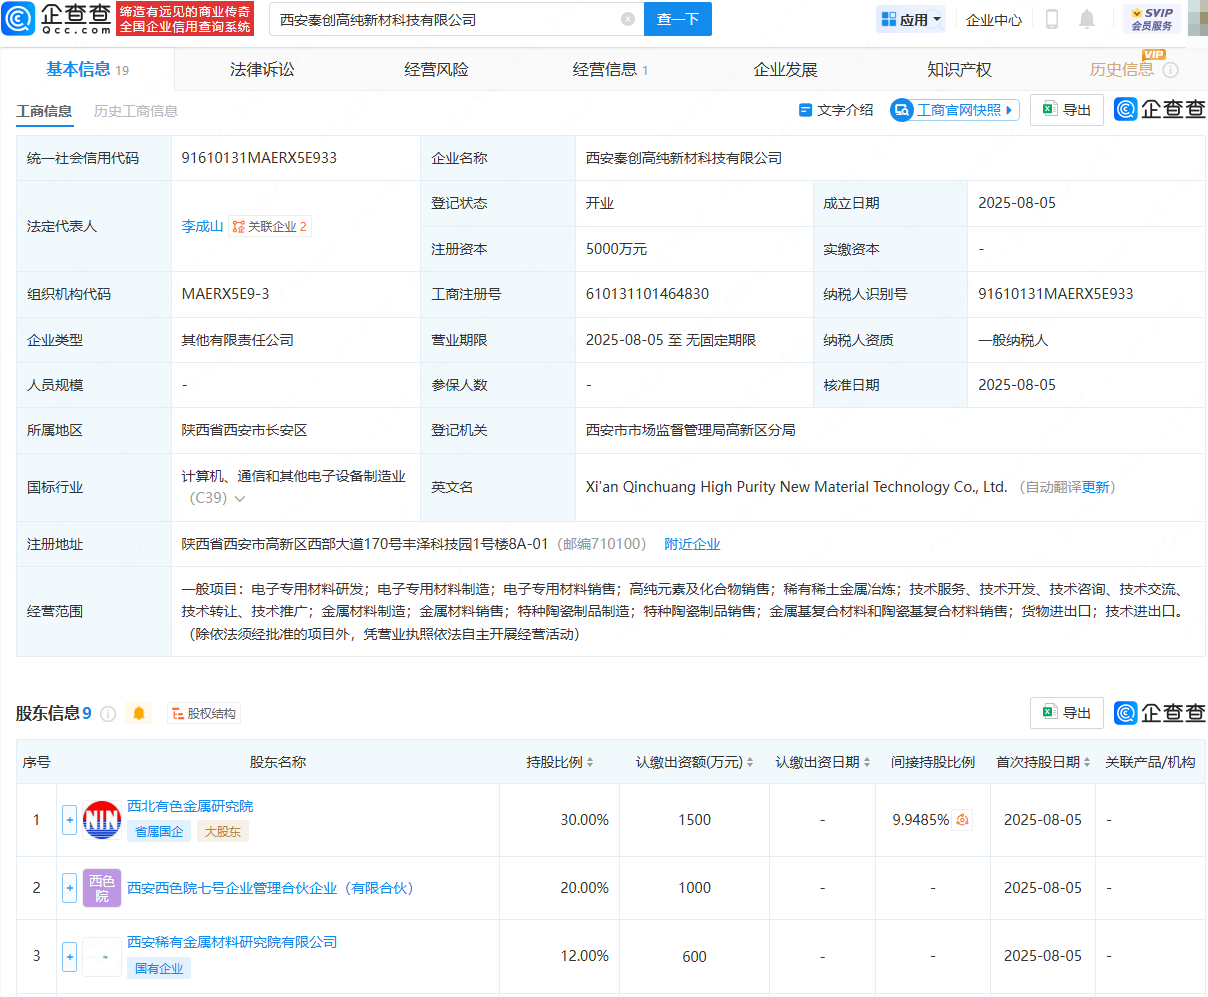Open legal representative 李成山 link

point(202,227)
